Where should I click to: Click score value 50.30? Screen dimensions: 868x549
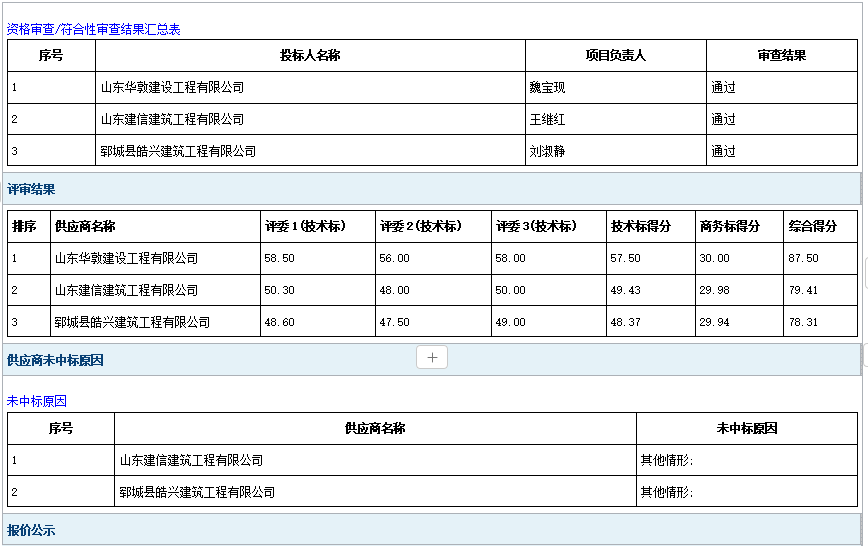pos(280,291)
